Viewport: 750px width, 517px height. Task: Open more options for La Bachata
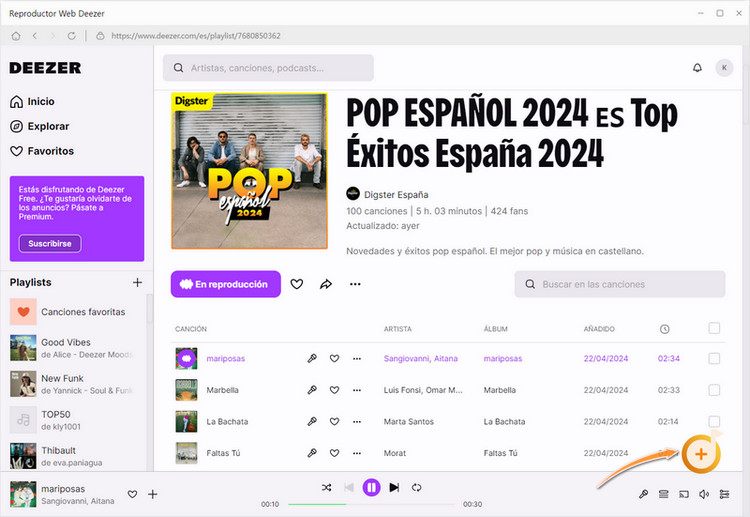click(x=357, y=421)
